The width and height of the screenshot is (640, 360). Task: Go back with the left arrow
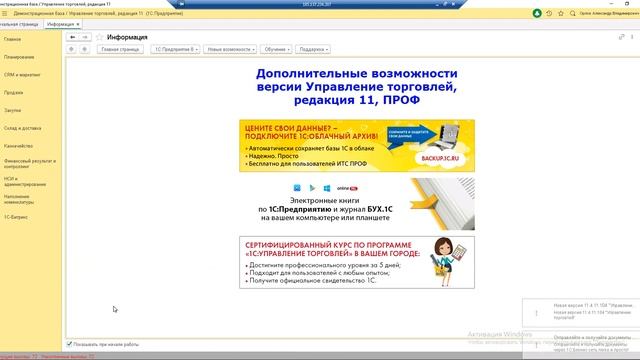(x=73, y=37)
